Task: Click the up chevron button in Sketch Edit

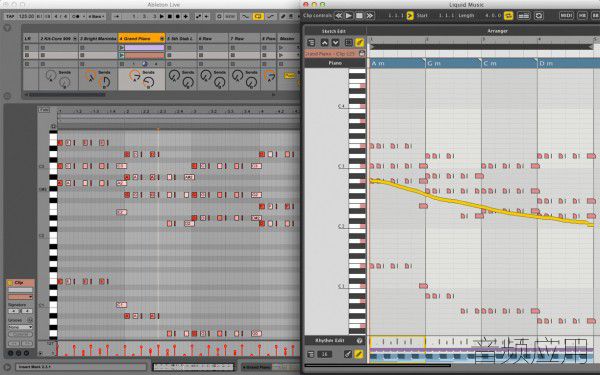Action: pos(324,42)
